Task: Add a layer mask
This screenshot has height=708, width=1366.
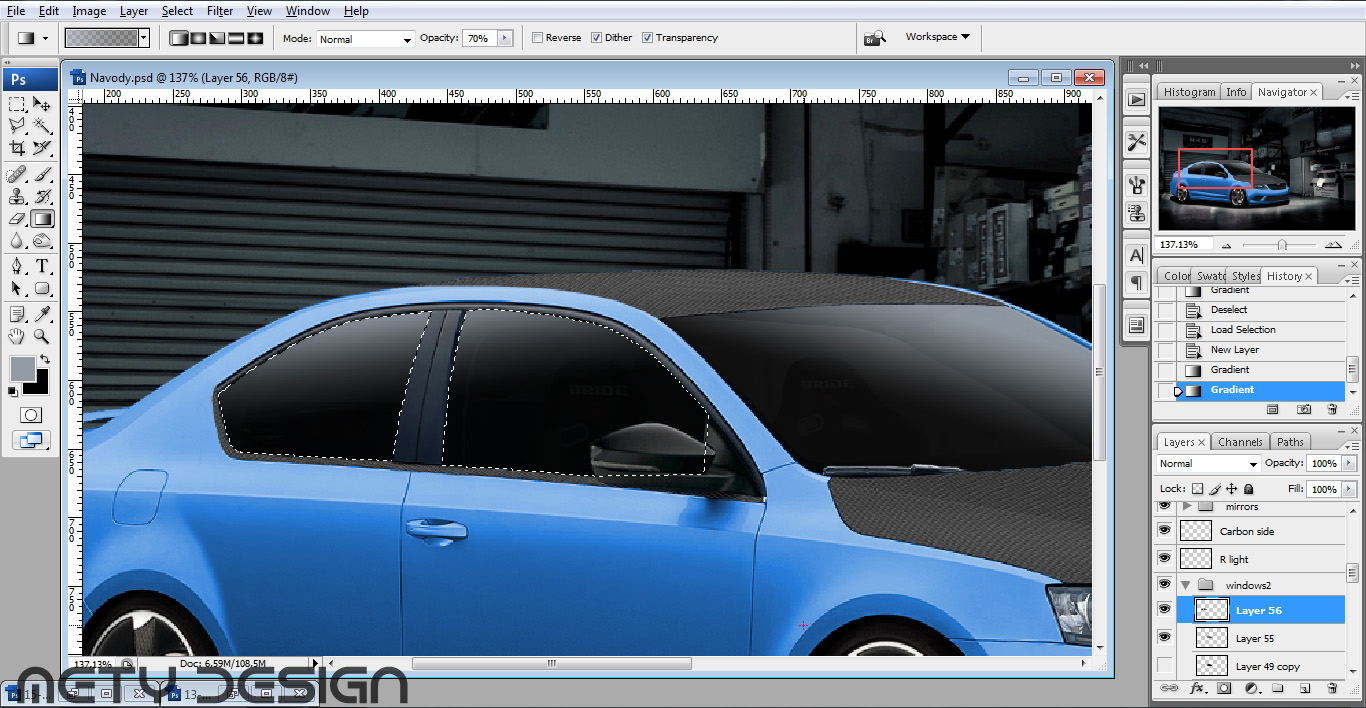Action: (1223, 688)
